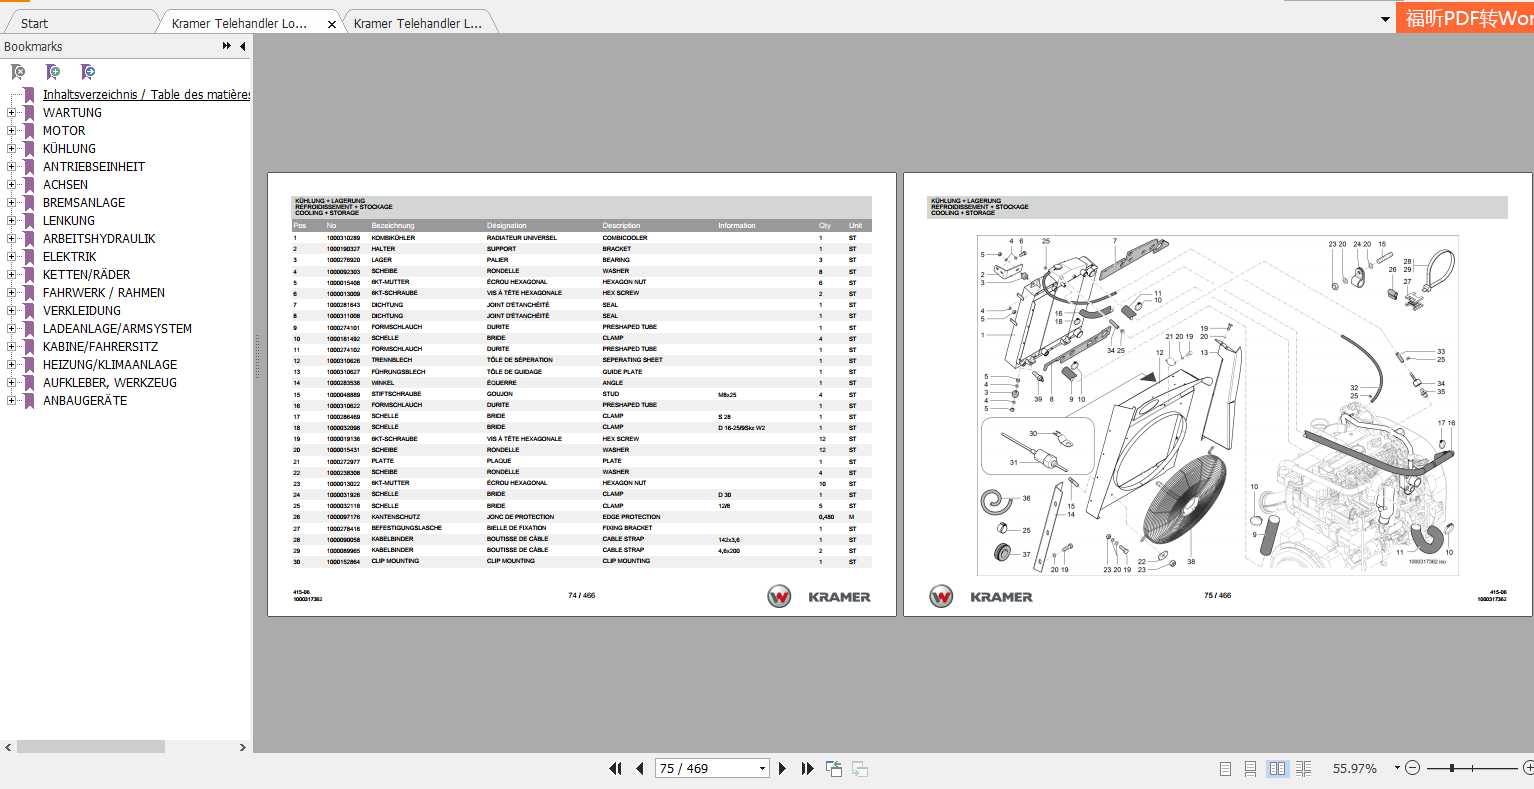Expand the ELEKTRIK bookmark
Screen dimensions: 1534x789
coord(11,257)
